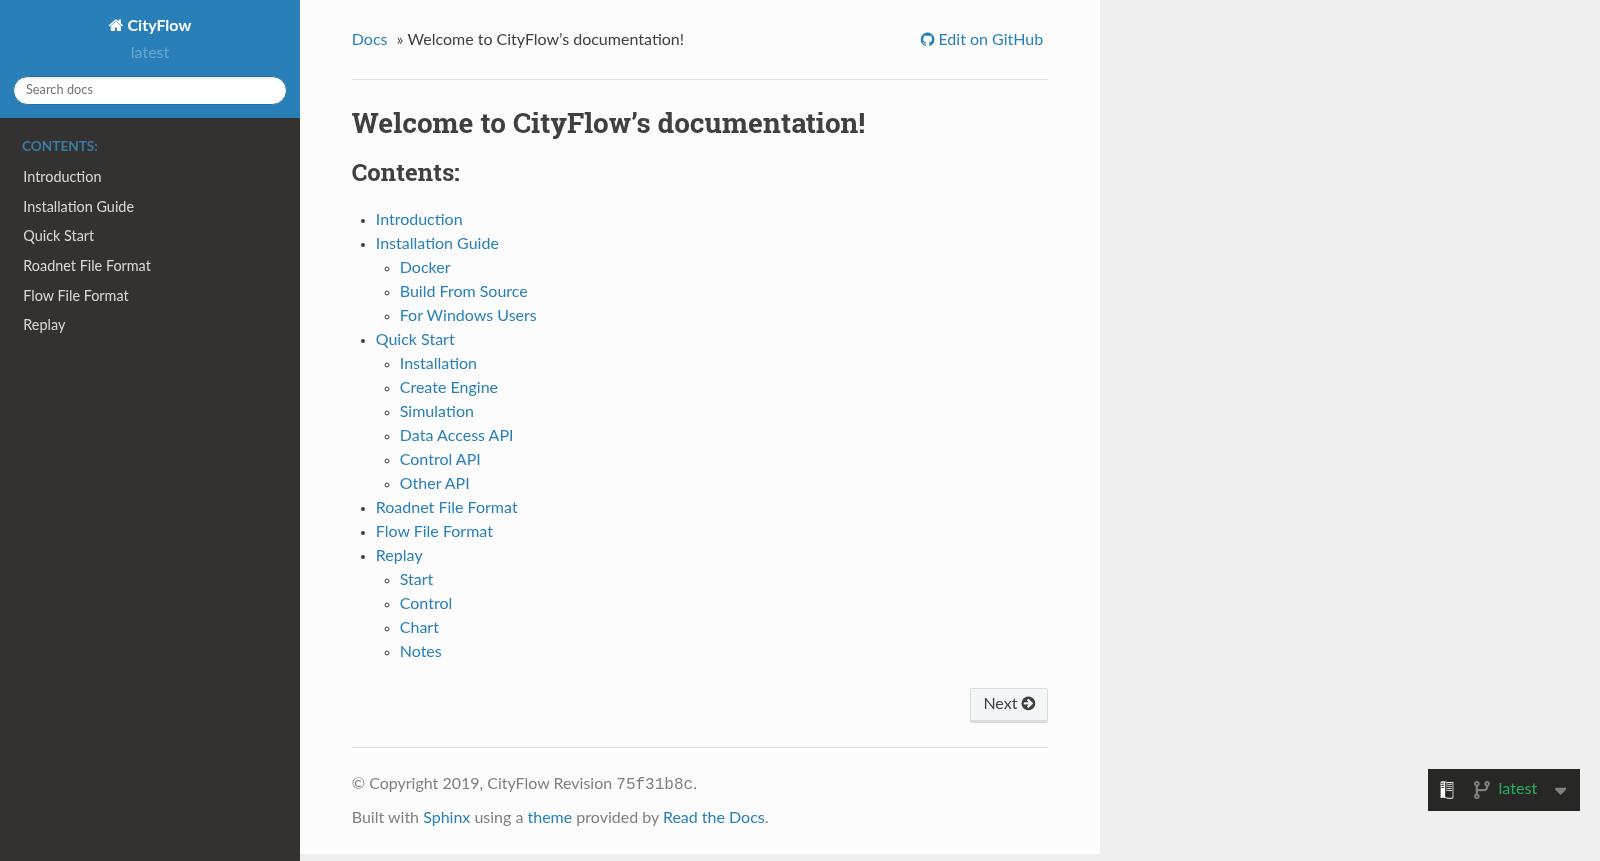1600x861 pixels.
Task: Go to the Chart subsection link
Action: tap(419, 628)
